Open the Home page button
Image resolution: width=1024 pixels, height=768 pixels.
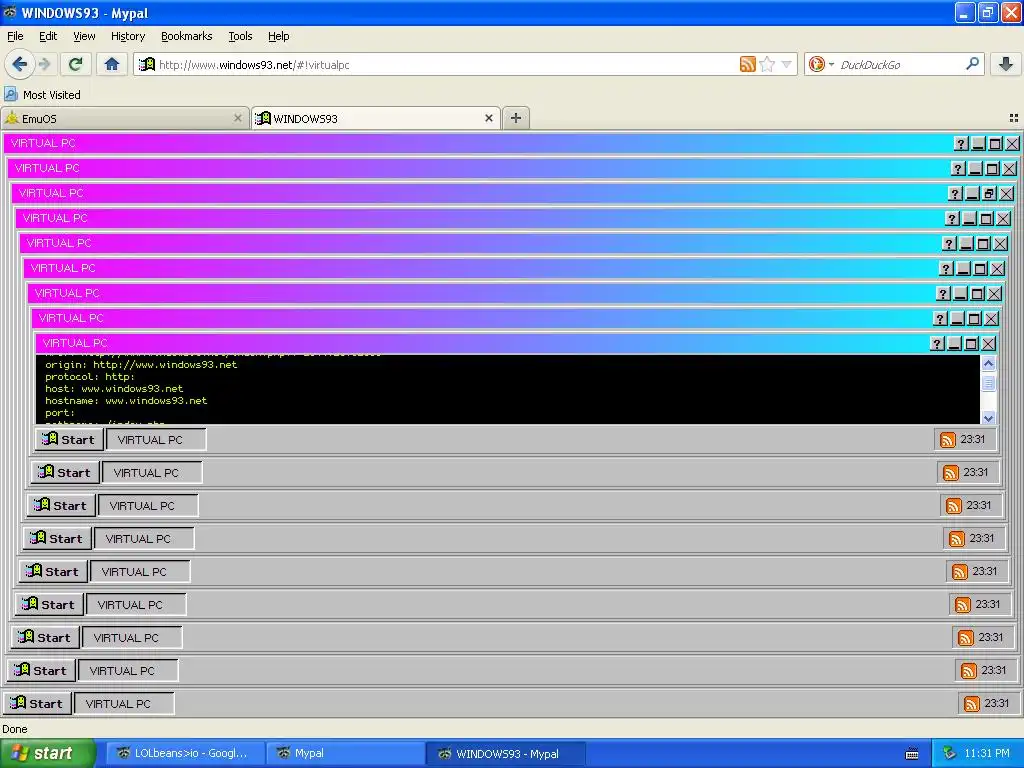112,64
